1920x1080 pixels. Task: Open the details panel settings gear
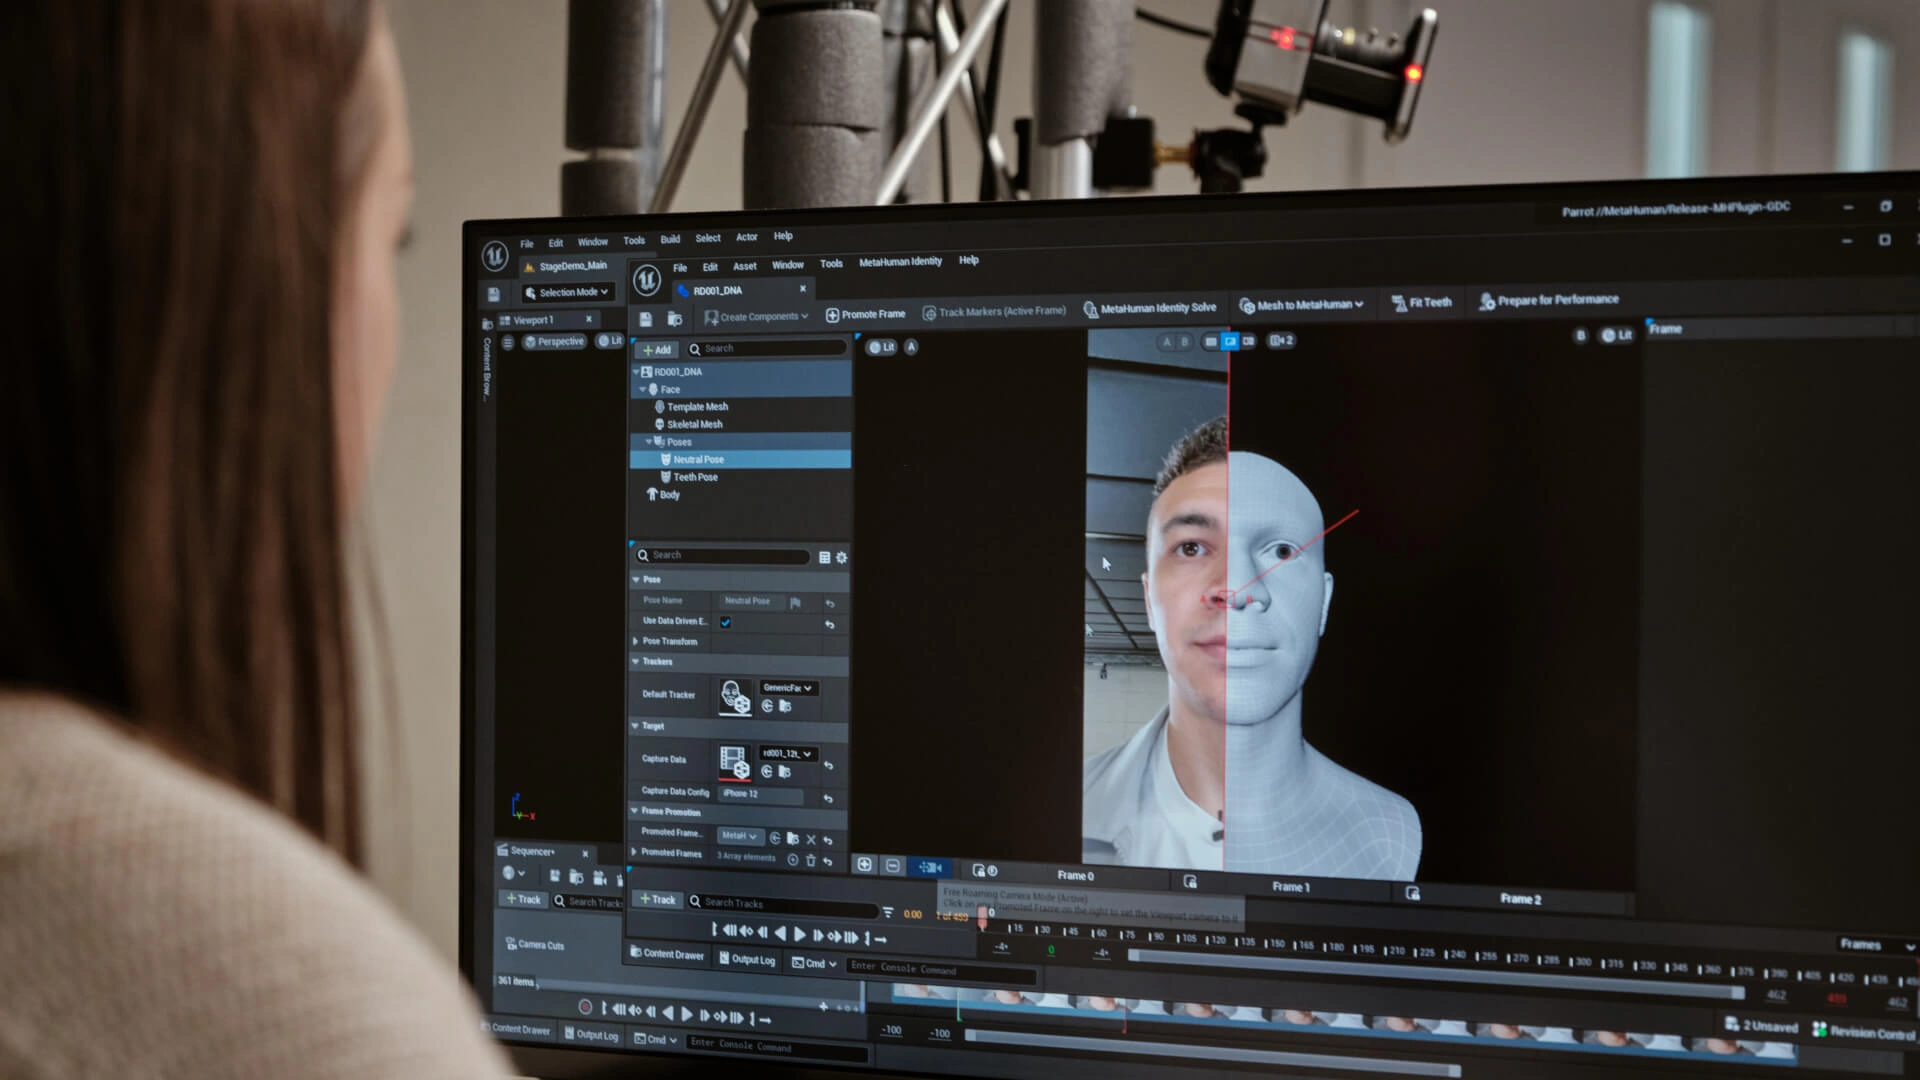point(841,558)
